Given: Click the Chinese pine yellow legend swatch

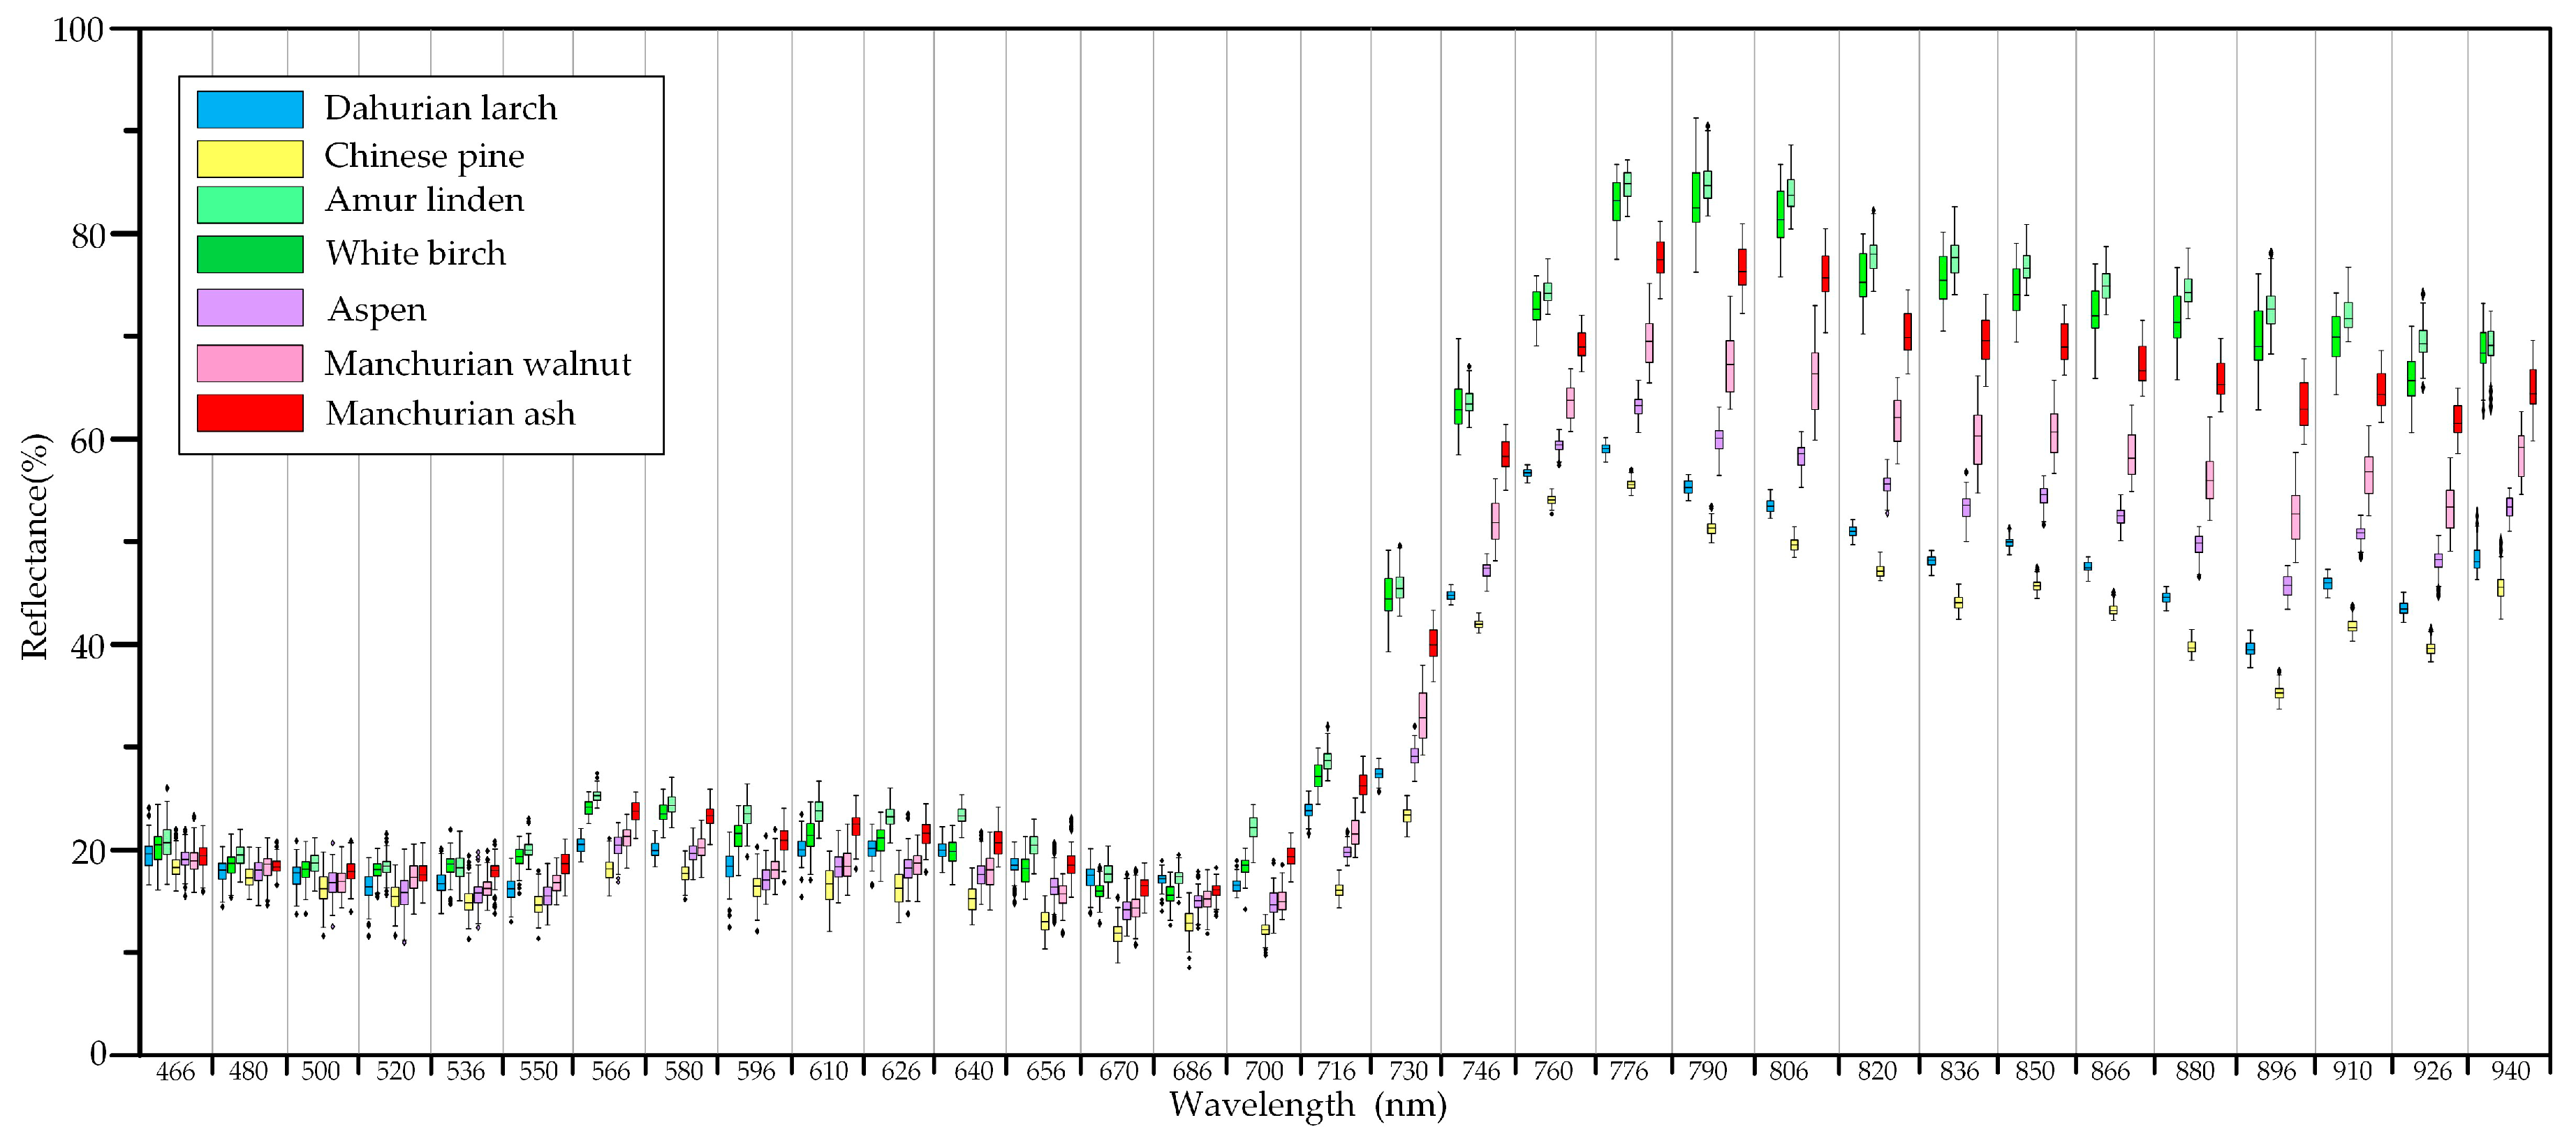Looking at the screenshot, I should tap(250, 158).
